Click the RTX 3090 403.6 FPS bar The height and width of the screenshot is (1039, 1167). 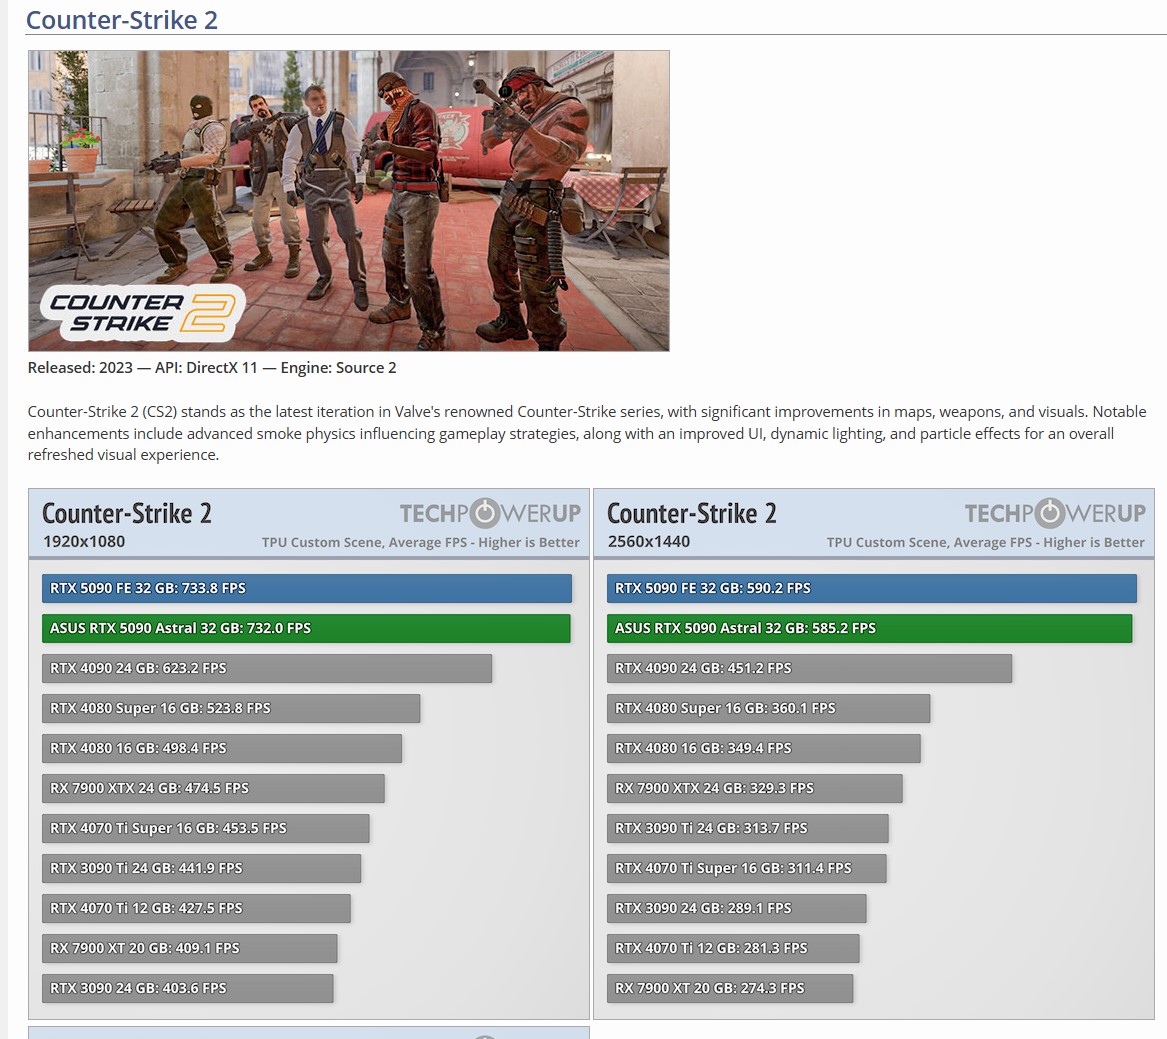click(188, 988)
